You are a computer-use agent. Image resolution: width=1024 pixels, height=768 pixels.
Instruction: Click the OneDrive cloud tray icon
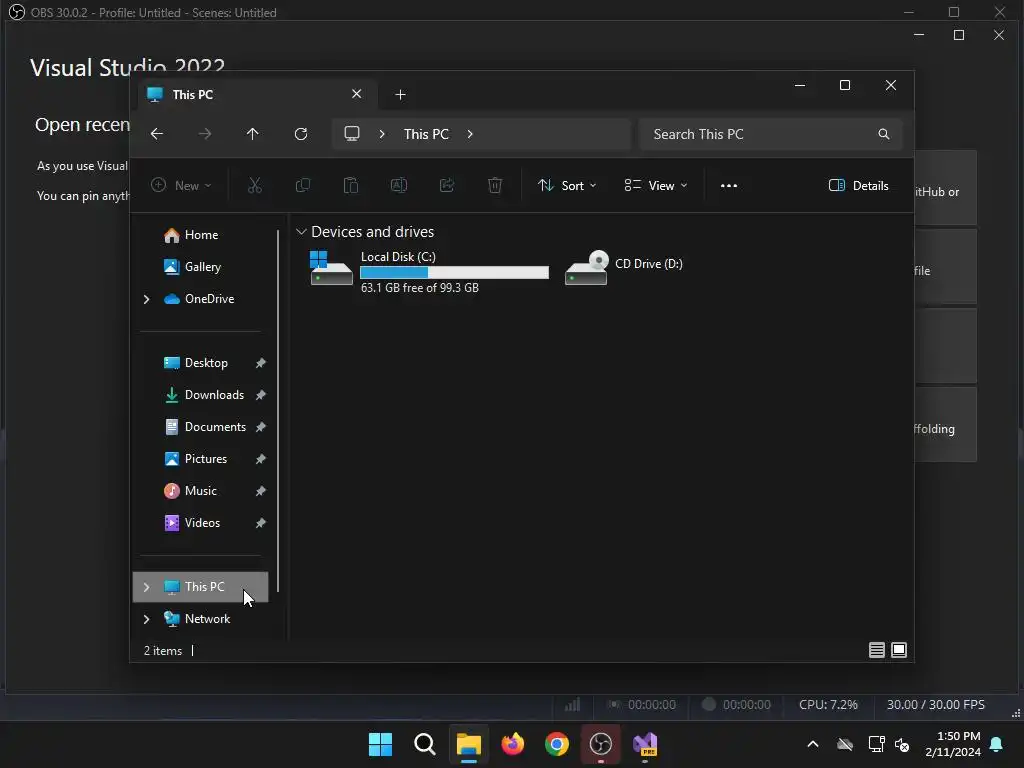(845, 744)
